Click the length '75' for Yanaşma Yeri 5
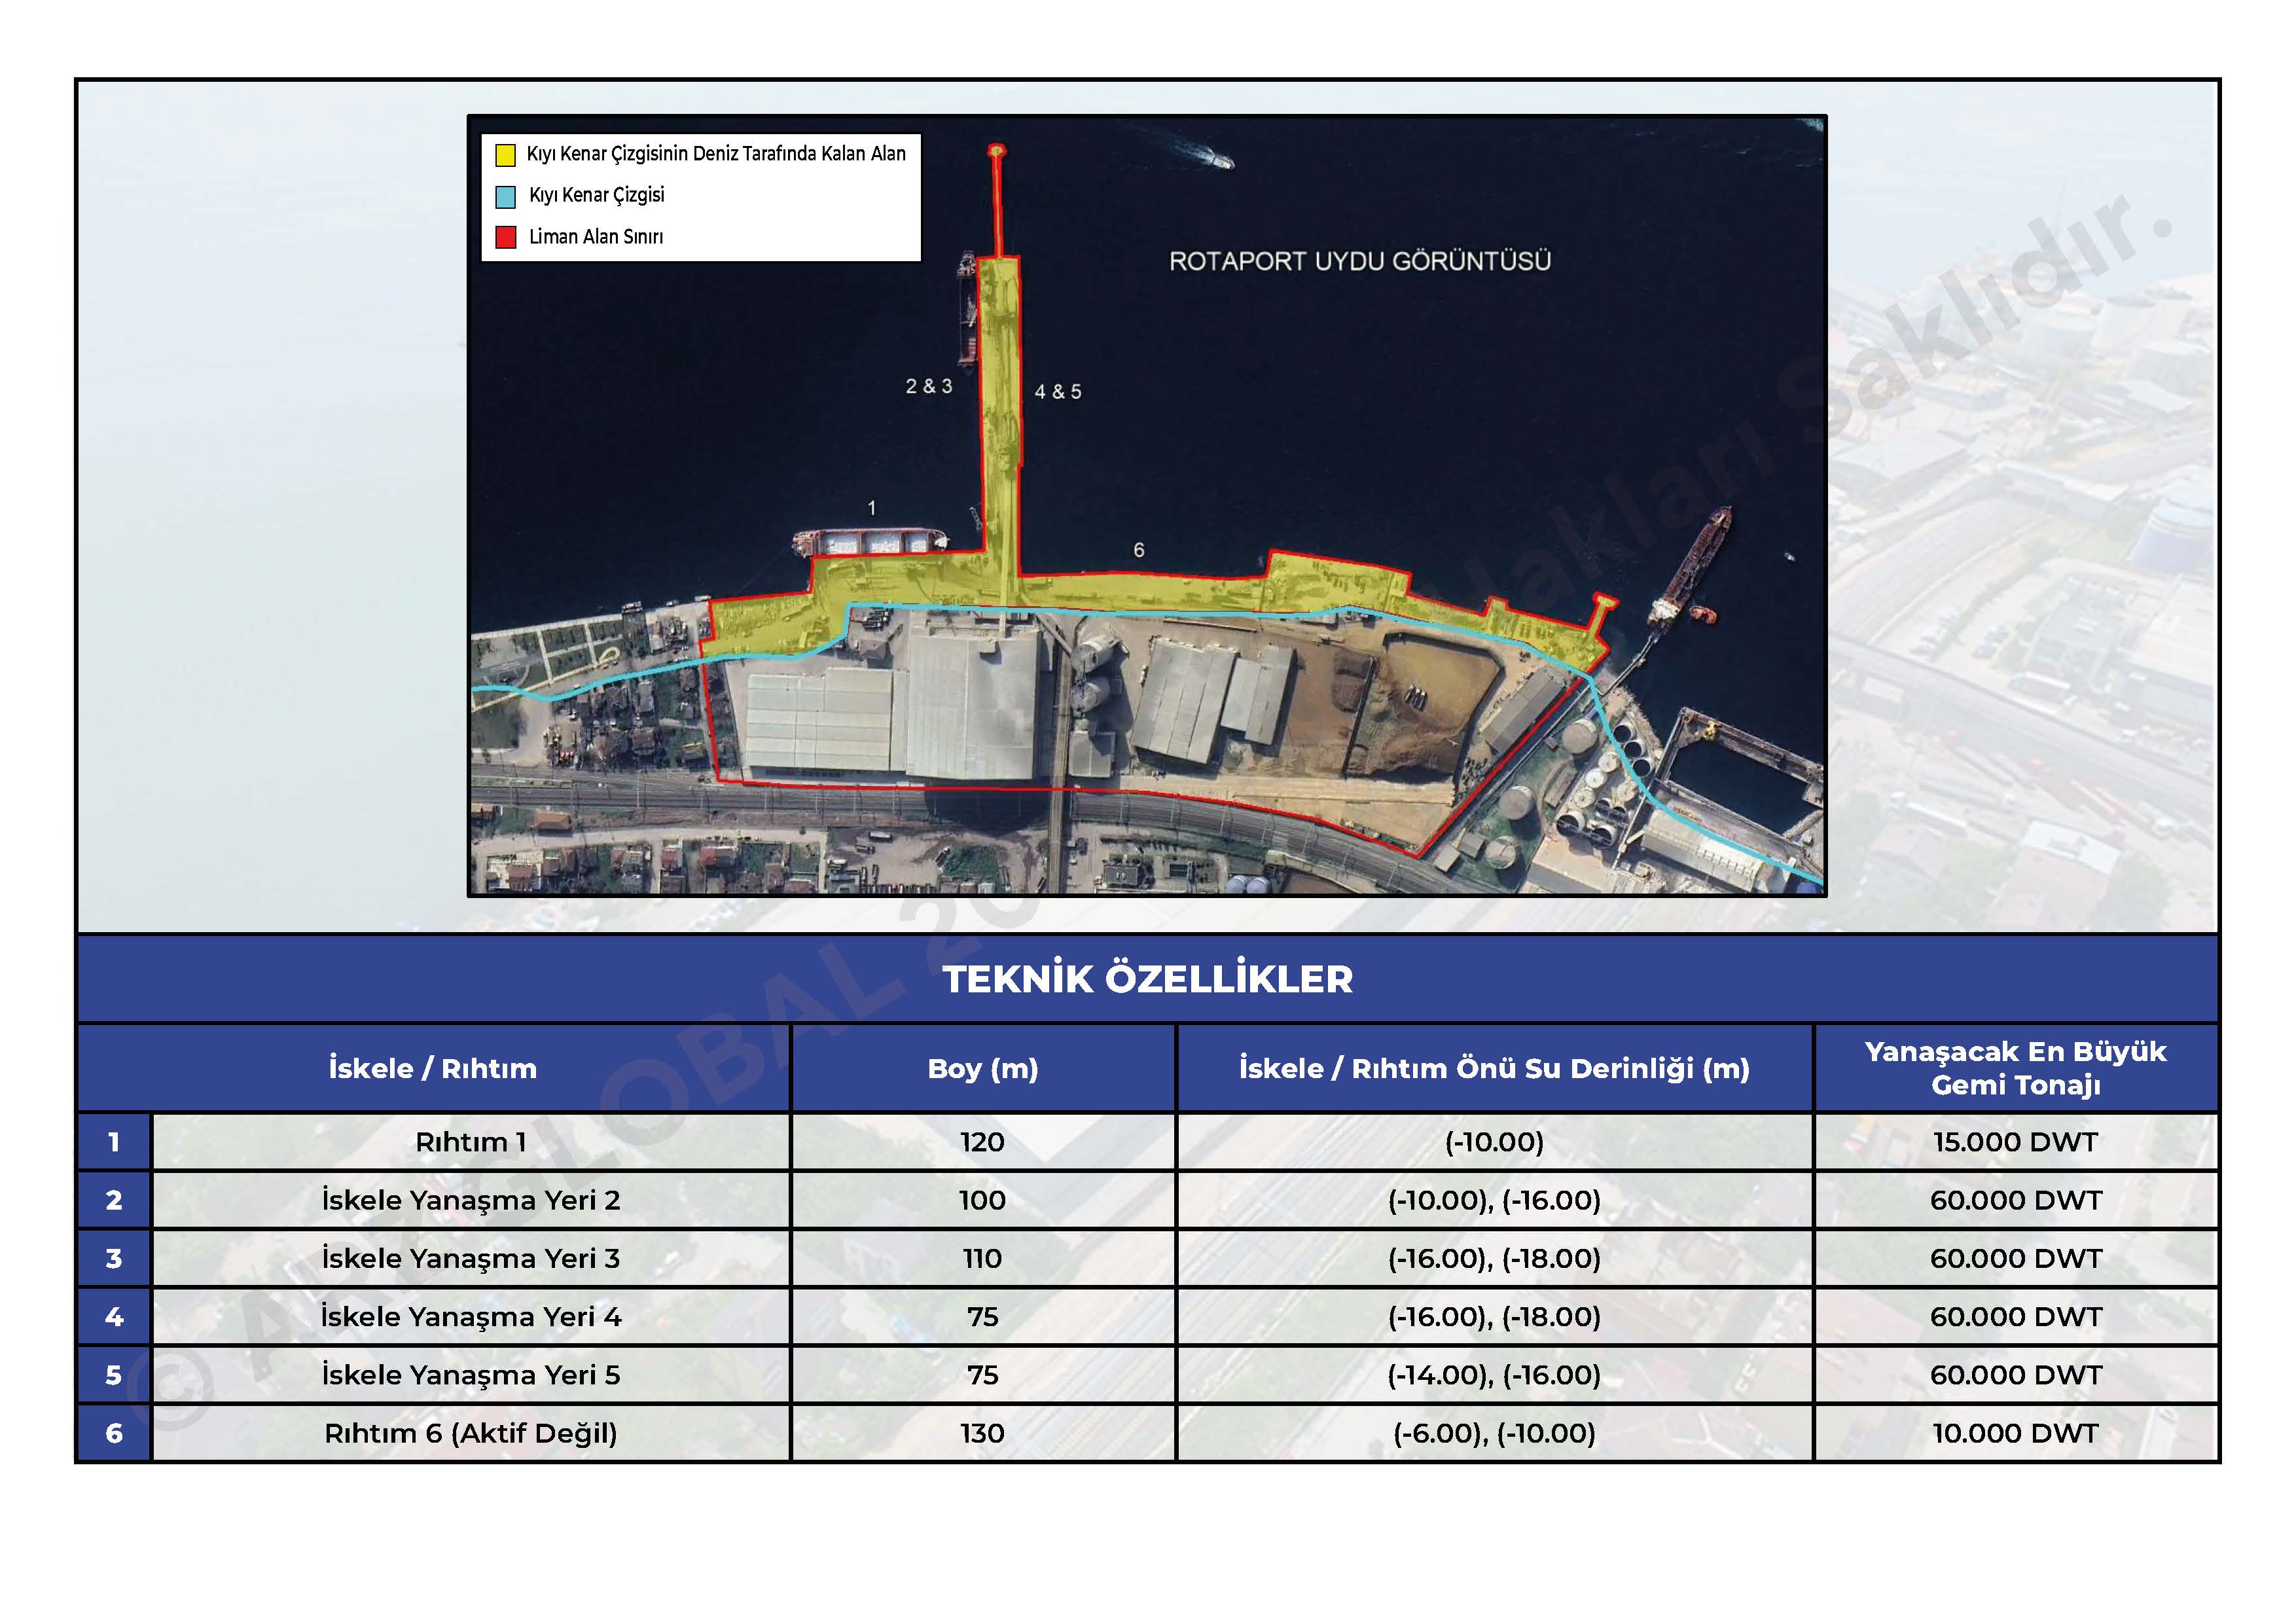The image size is (2296, 1624). click(x=983, y=1375)
